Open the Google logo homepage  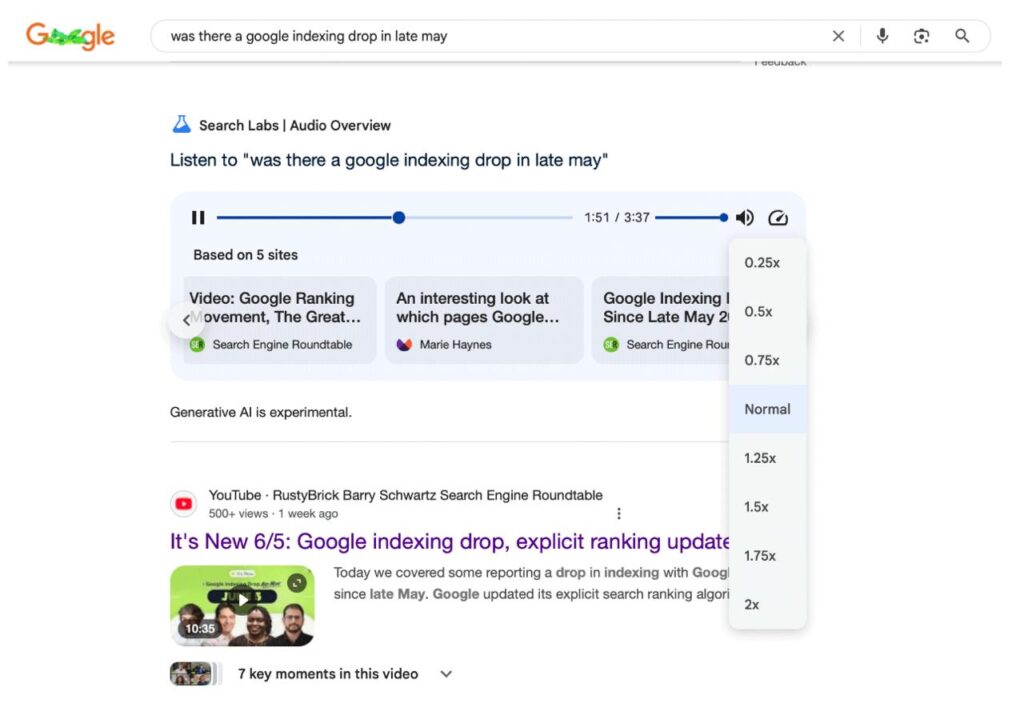(x=70, y=36)
